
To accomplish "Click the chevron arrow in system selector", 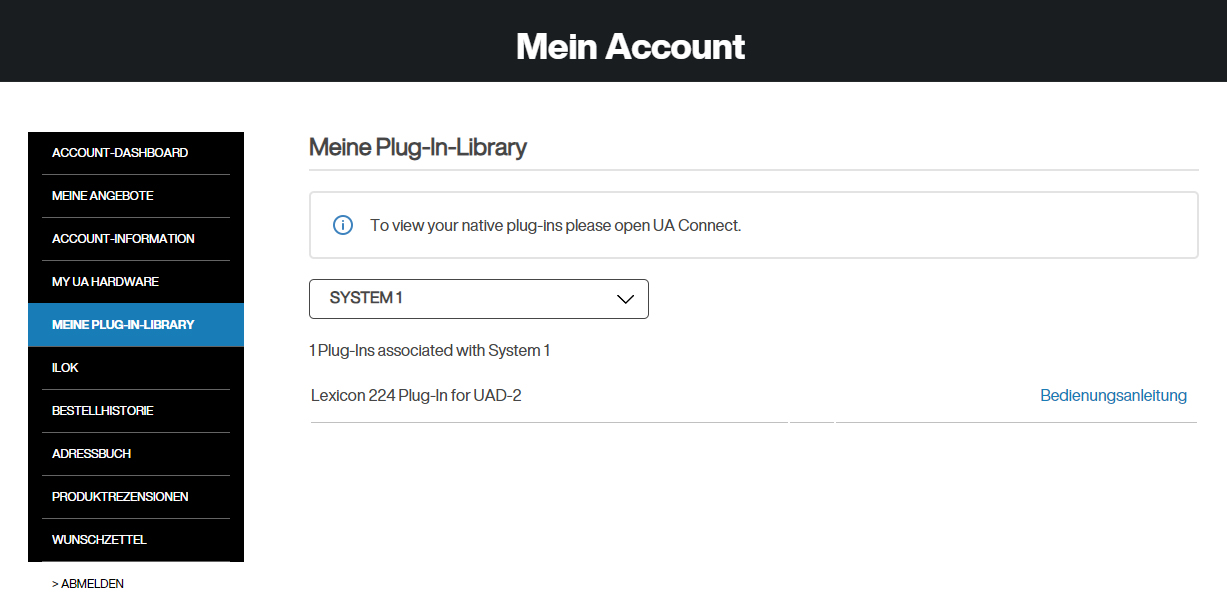I will click(x=626, y=299).
